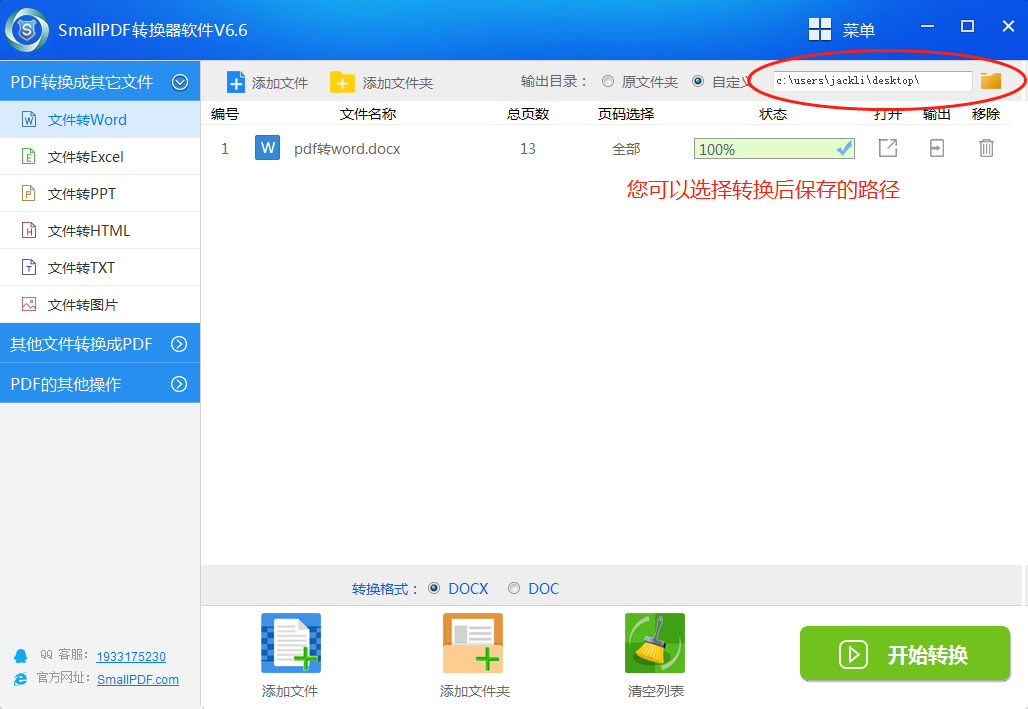This screenshot has width=1028, height=709.
Task: Select 文件转Word in sidebar
Action: (x=100, y=119)
